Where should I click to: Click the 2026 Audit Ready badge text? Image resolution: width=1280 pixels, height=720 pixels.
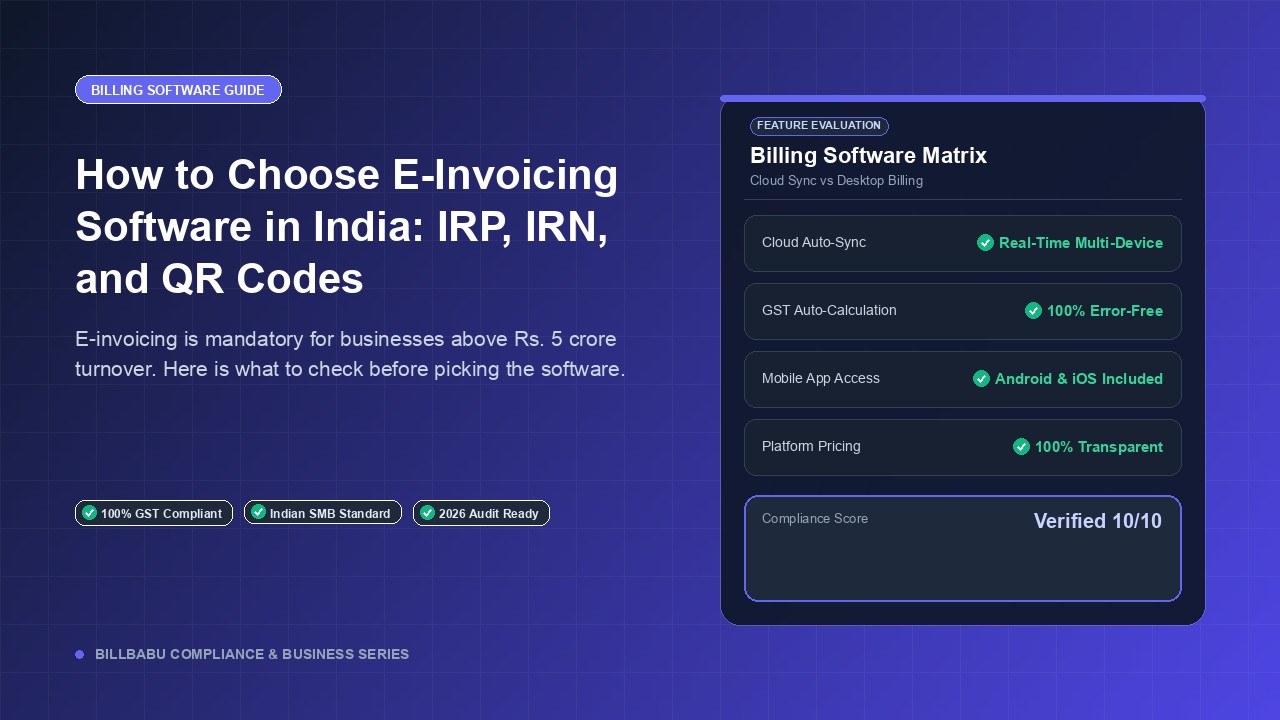tap(489, 514)
